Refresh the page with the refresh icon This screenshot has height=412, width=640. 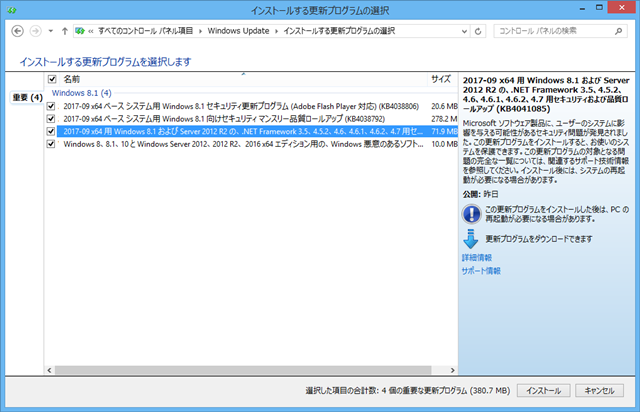pyautogui.click(x=478, y=31)
